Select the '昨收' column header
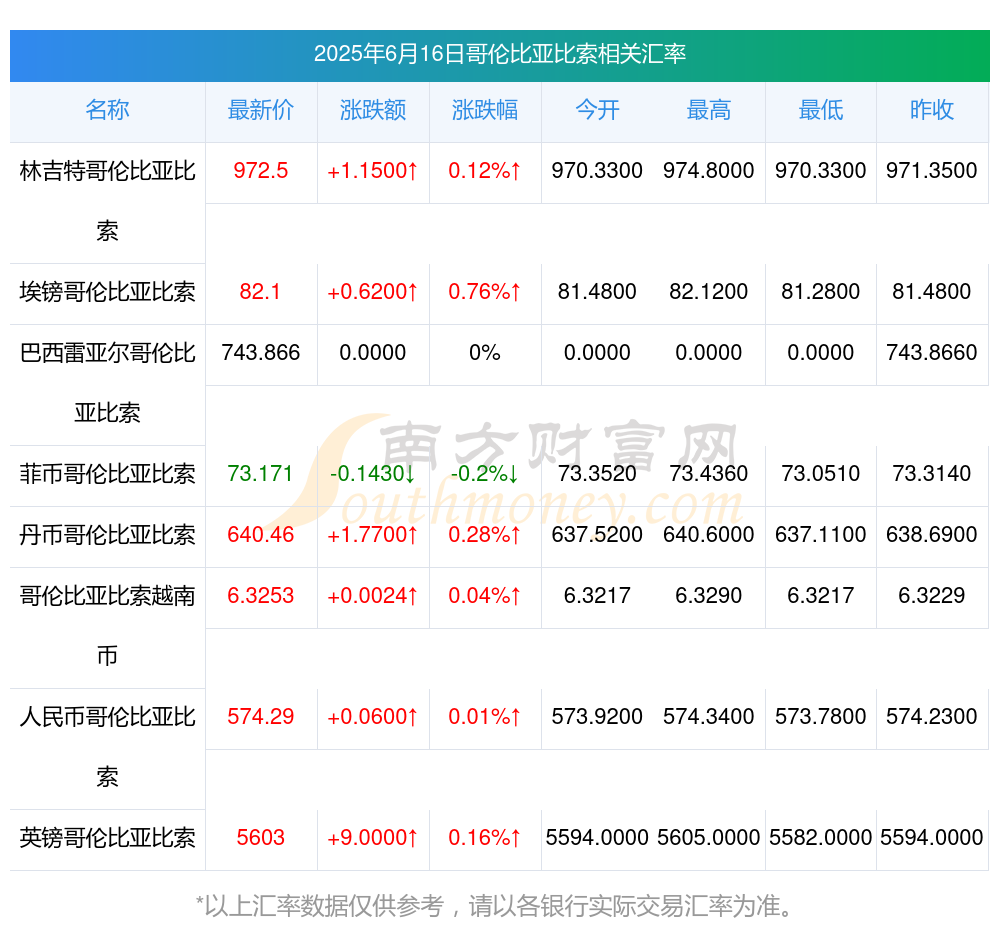 [x=932, y=110]
